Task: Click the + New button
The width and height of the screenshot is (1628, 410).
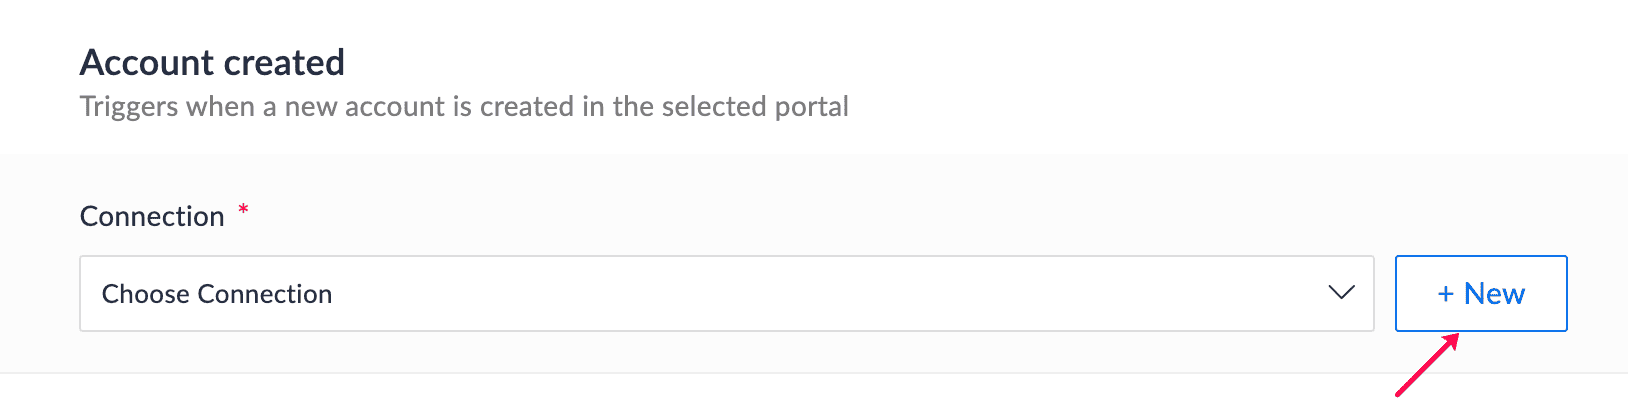Action: 1480,293
